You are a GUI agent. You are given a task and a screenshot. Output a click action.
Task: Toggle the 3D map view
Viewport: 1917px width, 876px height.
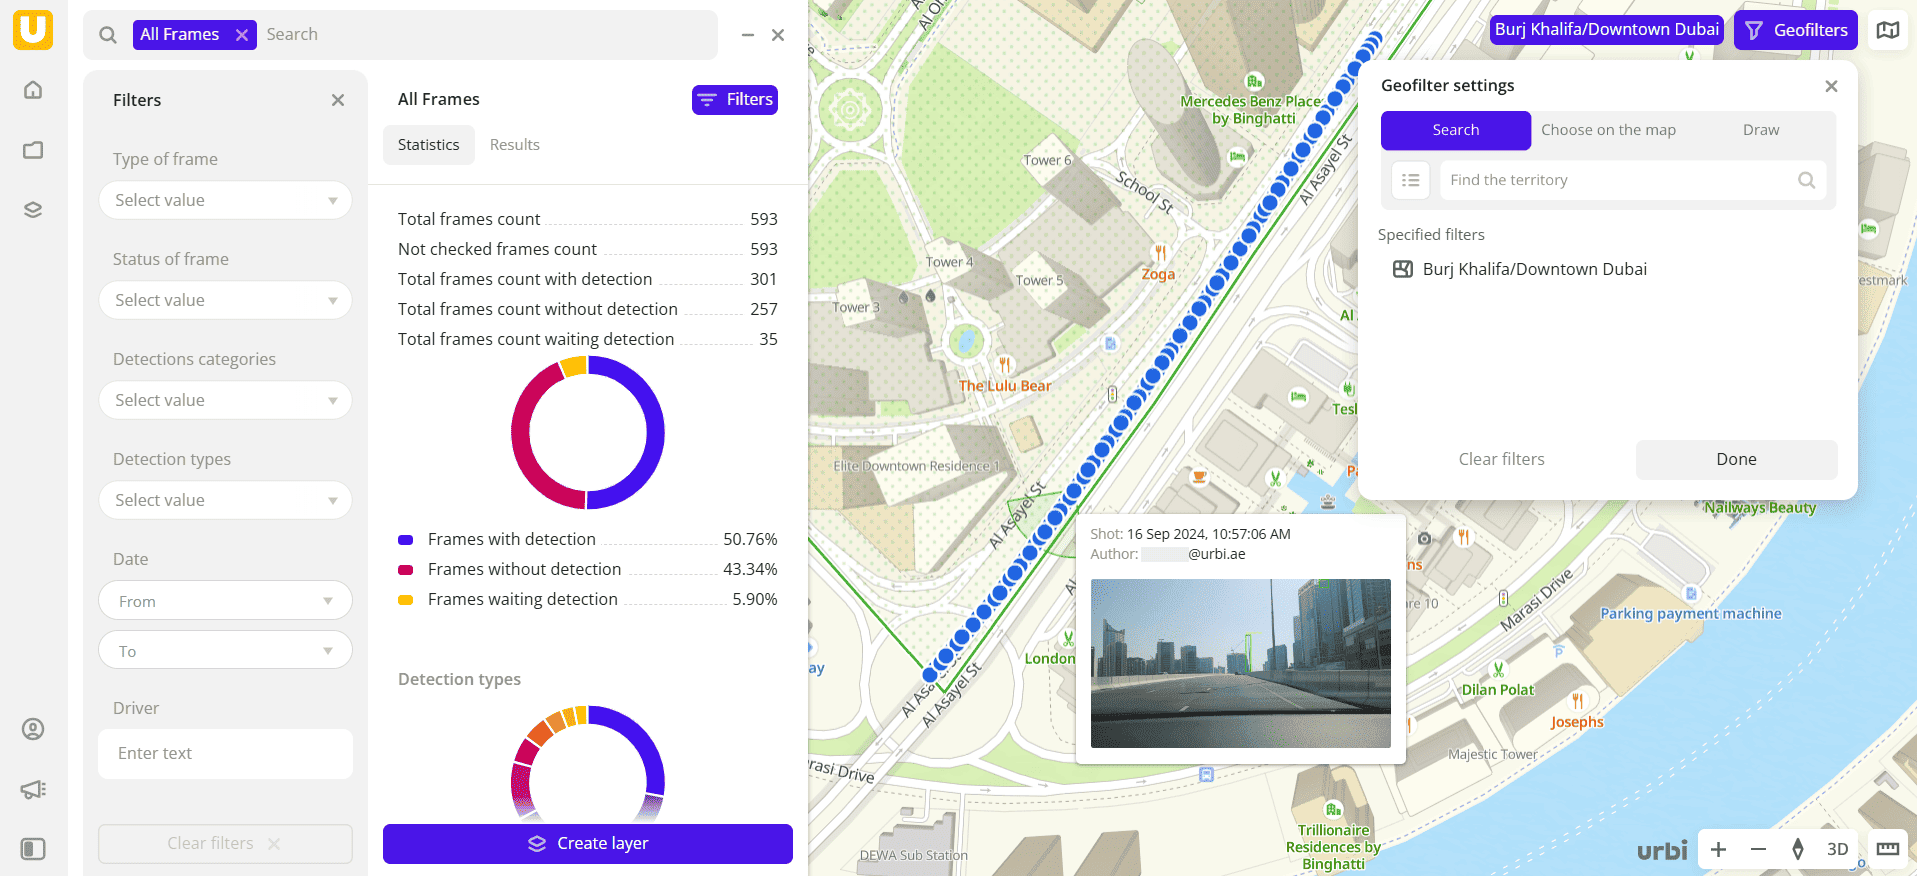(x=1837, y=849)
